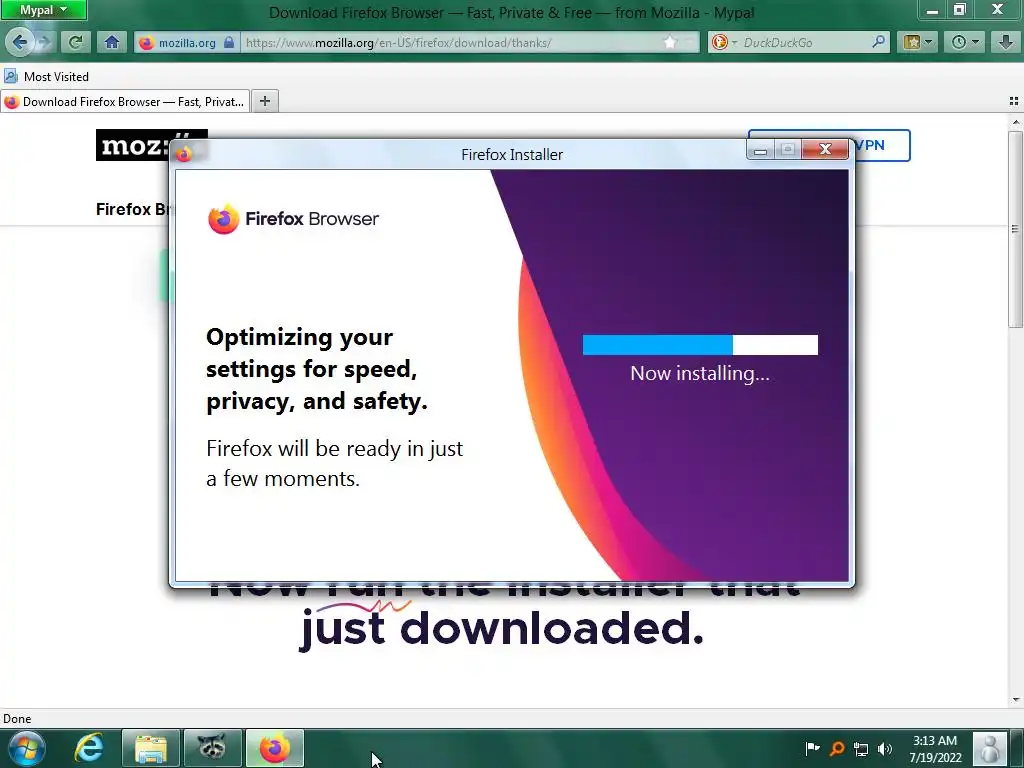Open a new tab with plus
This screenshot has height=768, width=1024.
264,101
